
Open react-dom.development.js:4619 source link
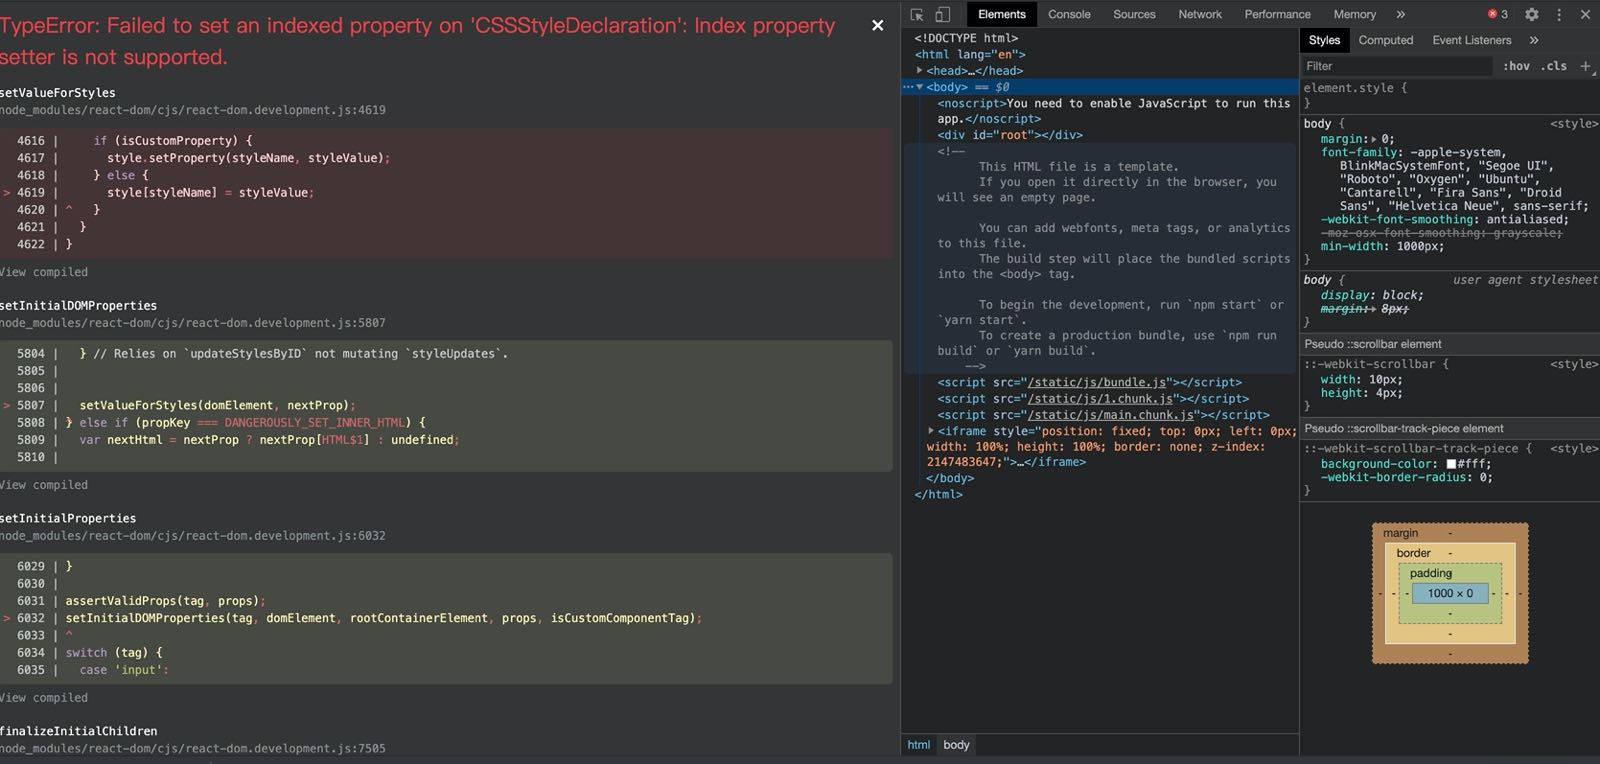(x=193, y=110)
